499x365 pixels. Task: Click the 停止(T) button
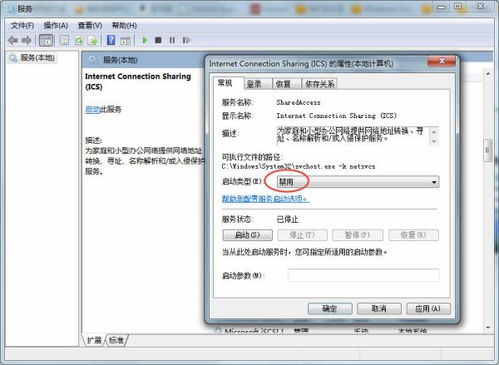pos(302,235)
